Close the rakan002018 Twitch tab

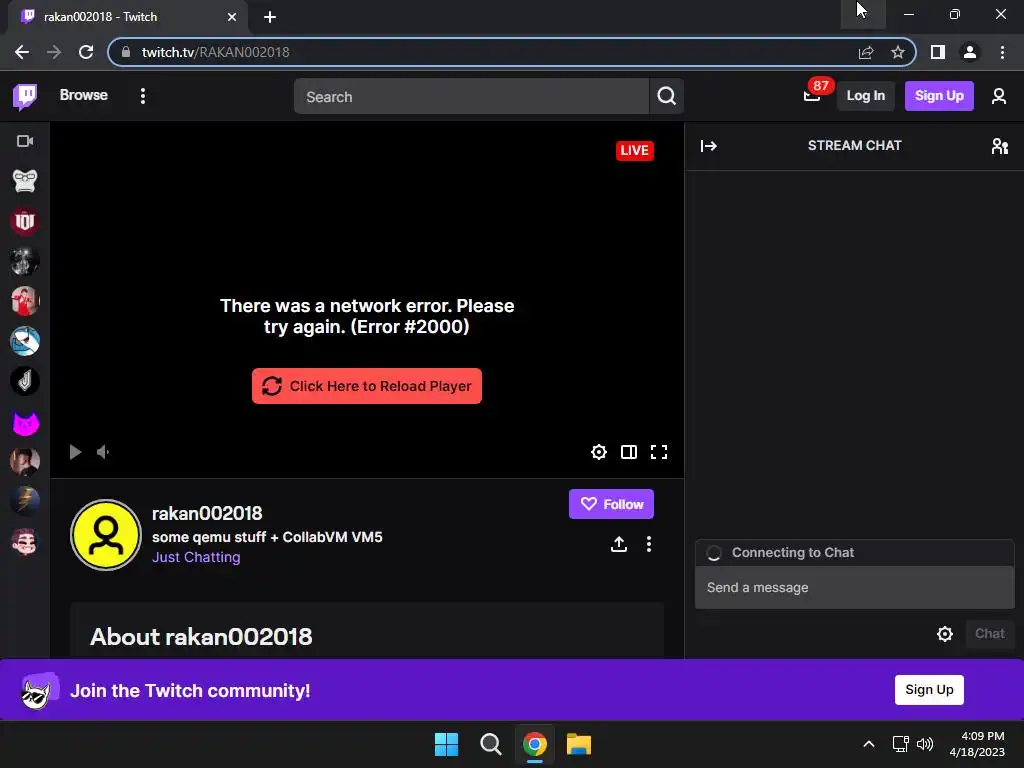click(x=232, y=17)
